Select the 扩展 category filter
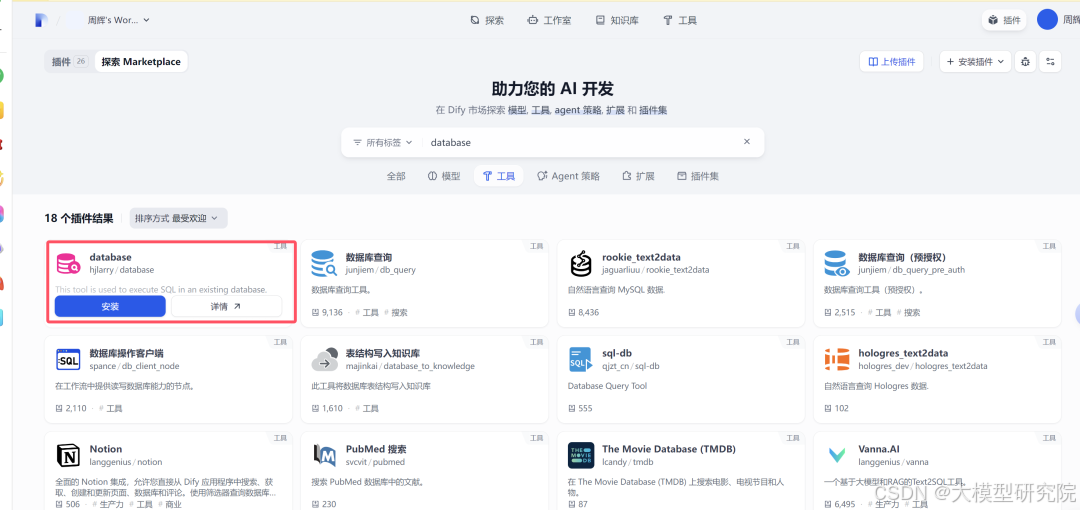Screen dimensions: 1080x510 point(638,176)
